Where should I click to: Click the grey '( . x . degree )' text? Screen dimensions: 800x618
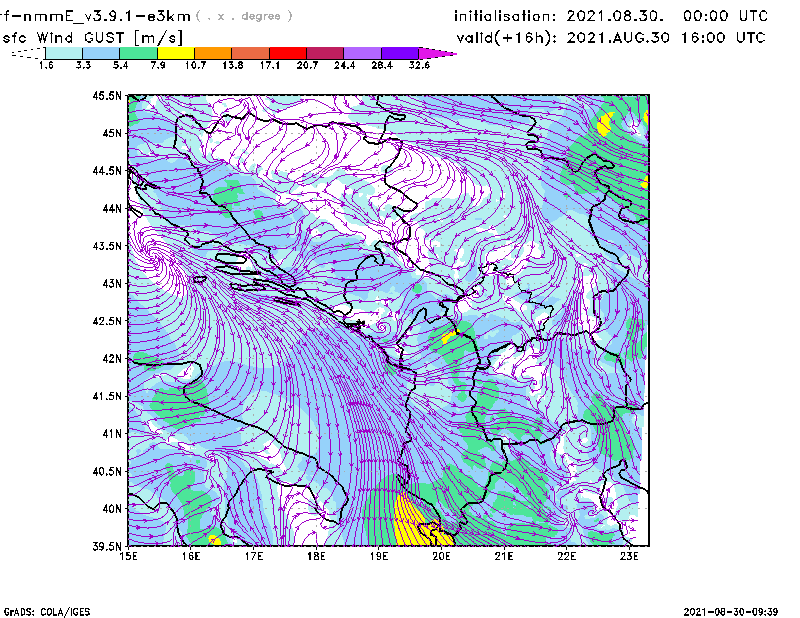click(244, 16)
